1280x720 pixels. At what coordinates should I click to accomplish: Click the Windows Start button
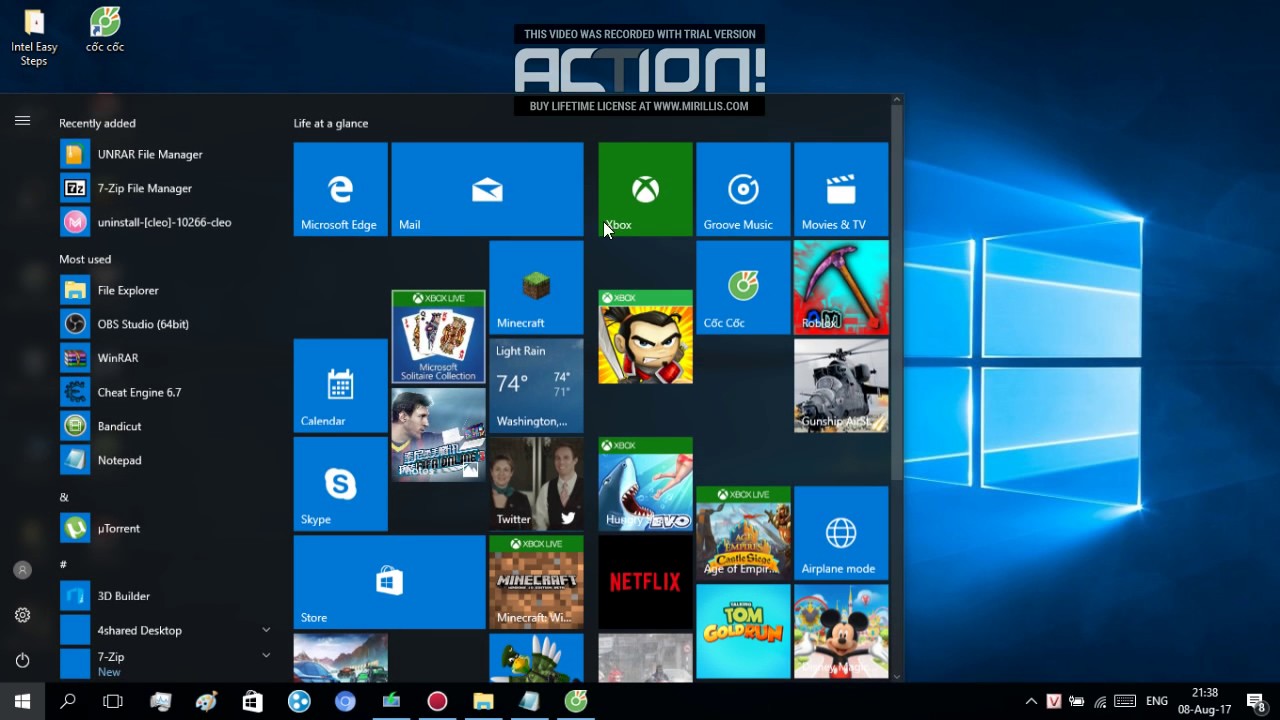click(x=22, y=701)
